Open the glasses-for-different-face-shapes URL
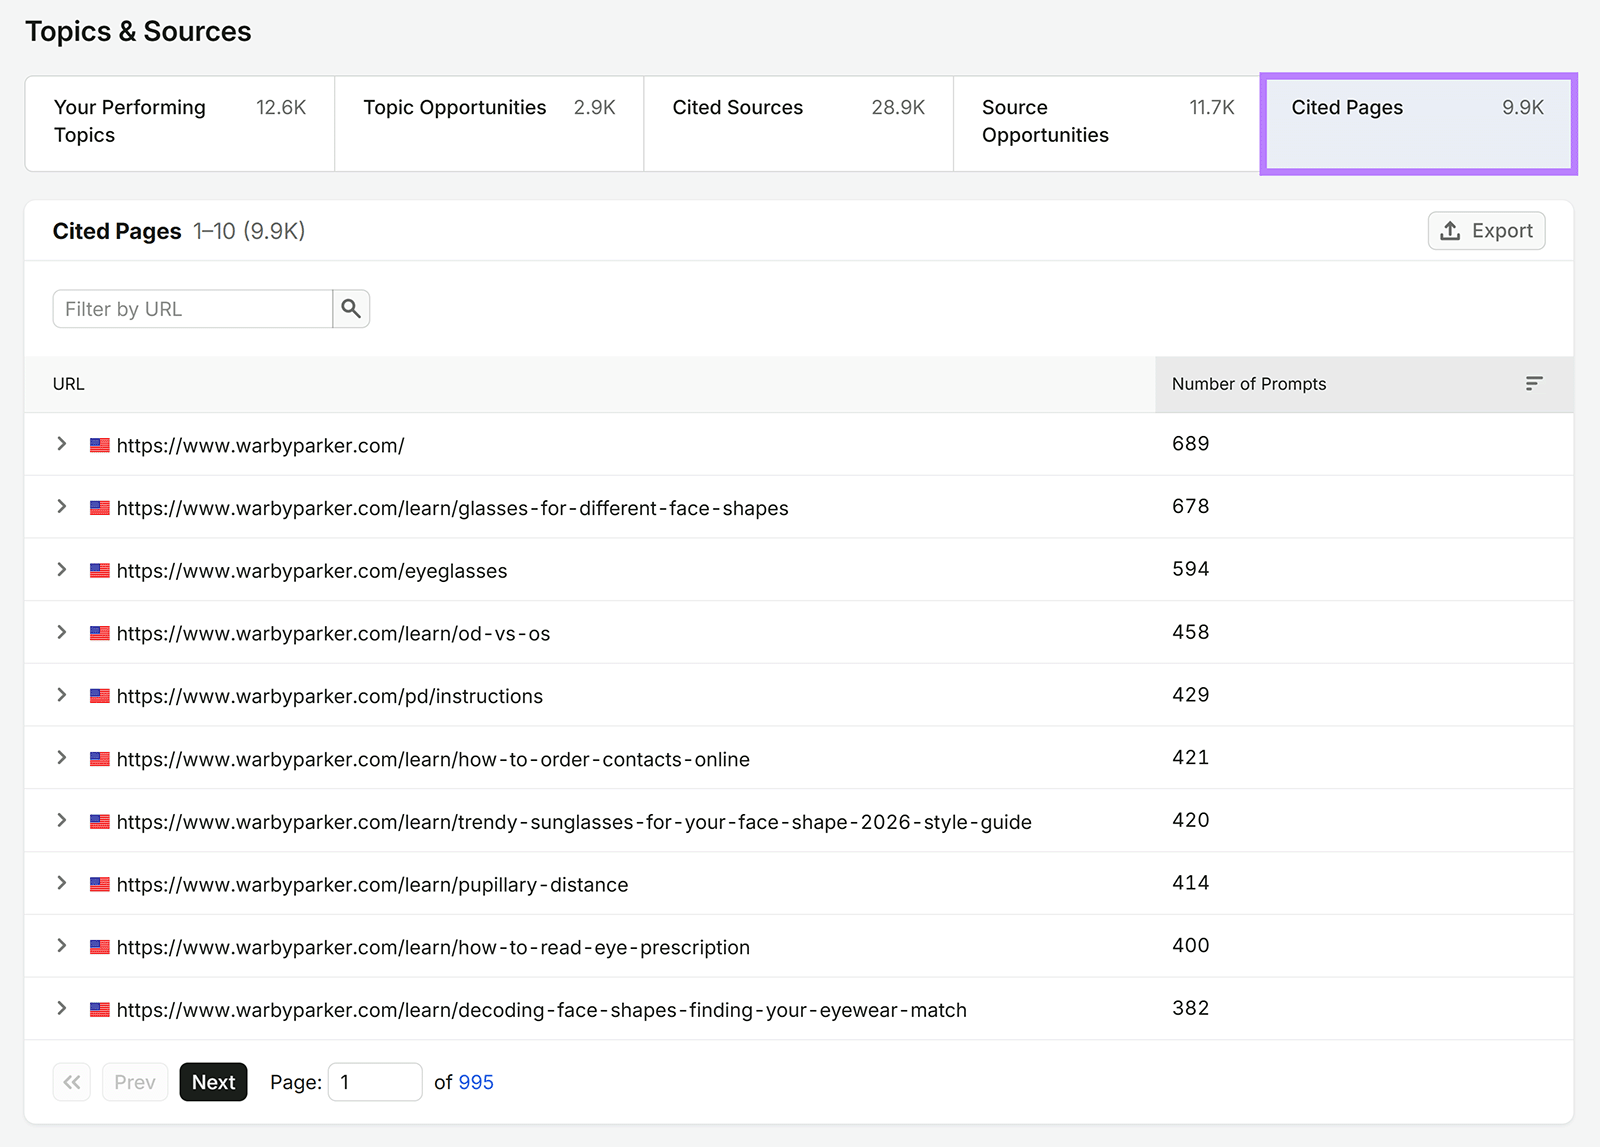The image size is (1600, 1147). click(452, 508)
